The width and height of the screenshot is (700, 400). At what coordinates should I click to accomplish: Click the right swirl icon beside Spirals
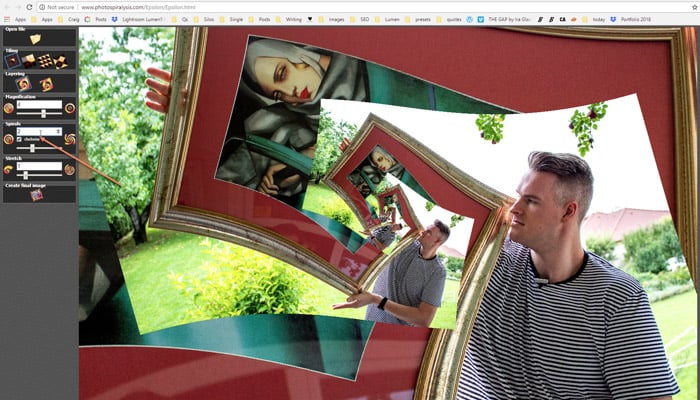(x=70, y=139)
